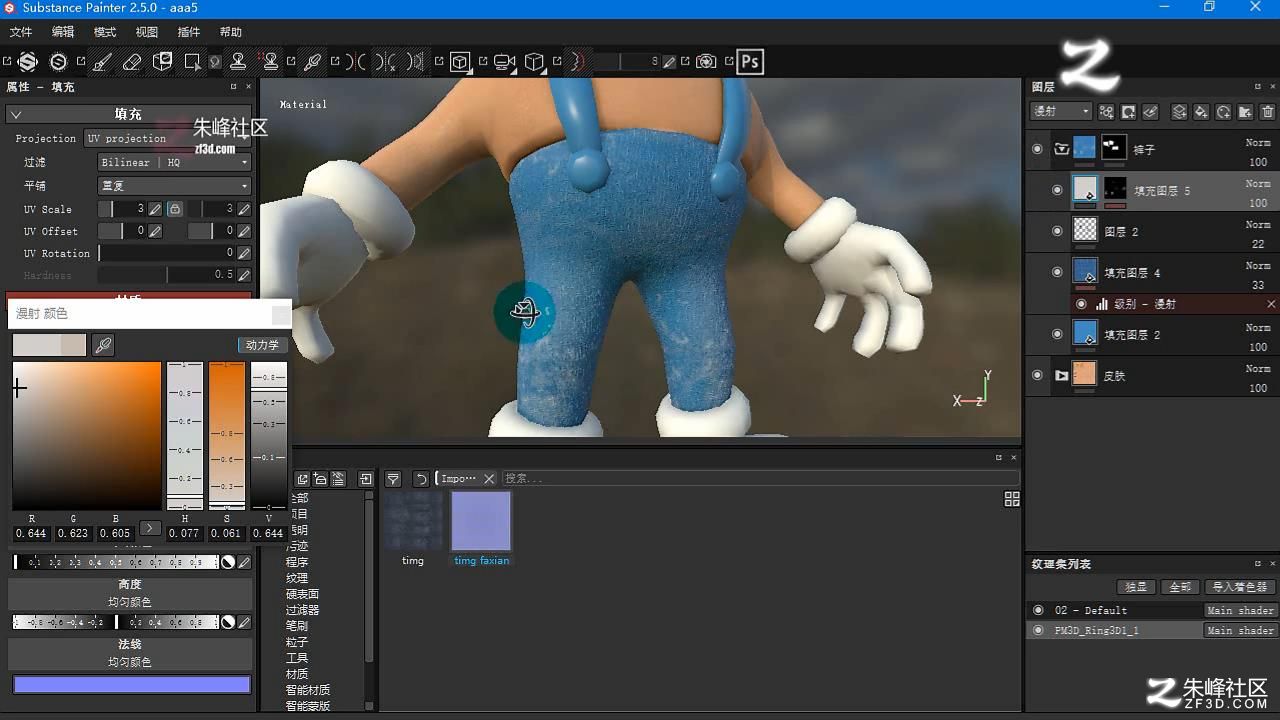Viewport: 1280px width, 720px height.
Task: Select 智能材质 category in shelf
Action: coord(308,690)
